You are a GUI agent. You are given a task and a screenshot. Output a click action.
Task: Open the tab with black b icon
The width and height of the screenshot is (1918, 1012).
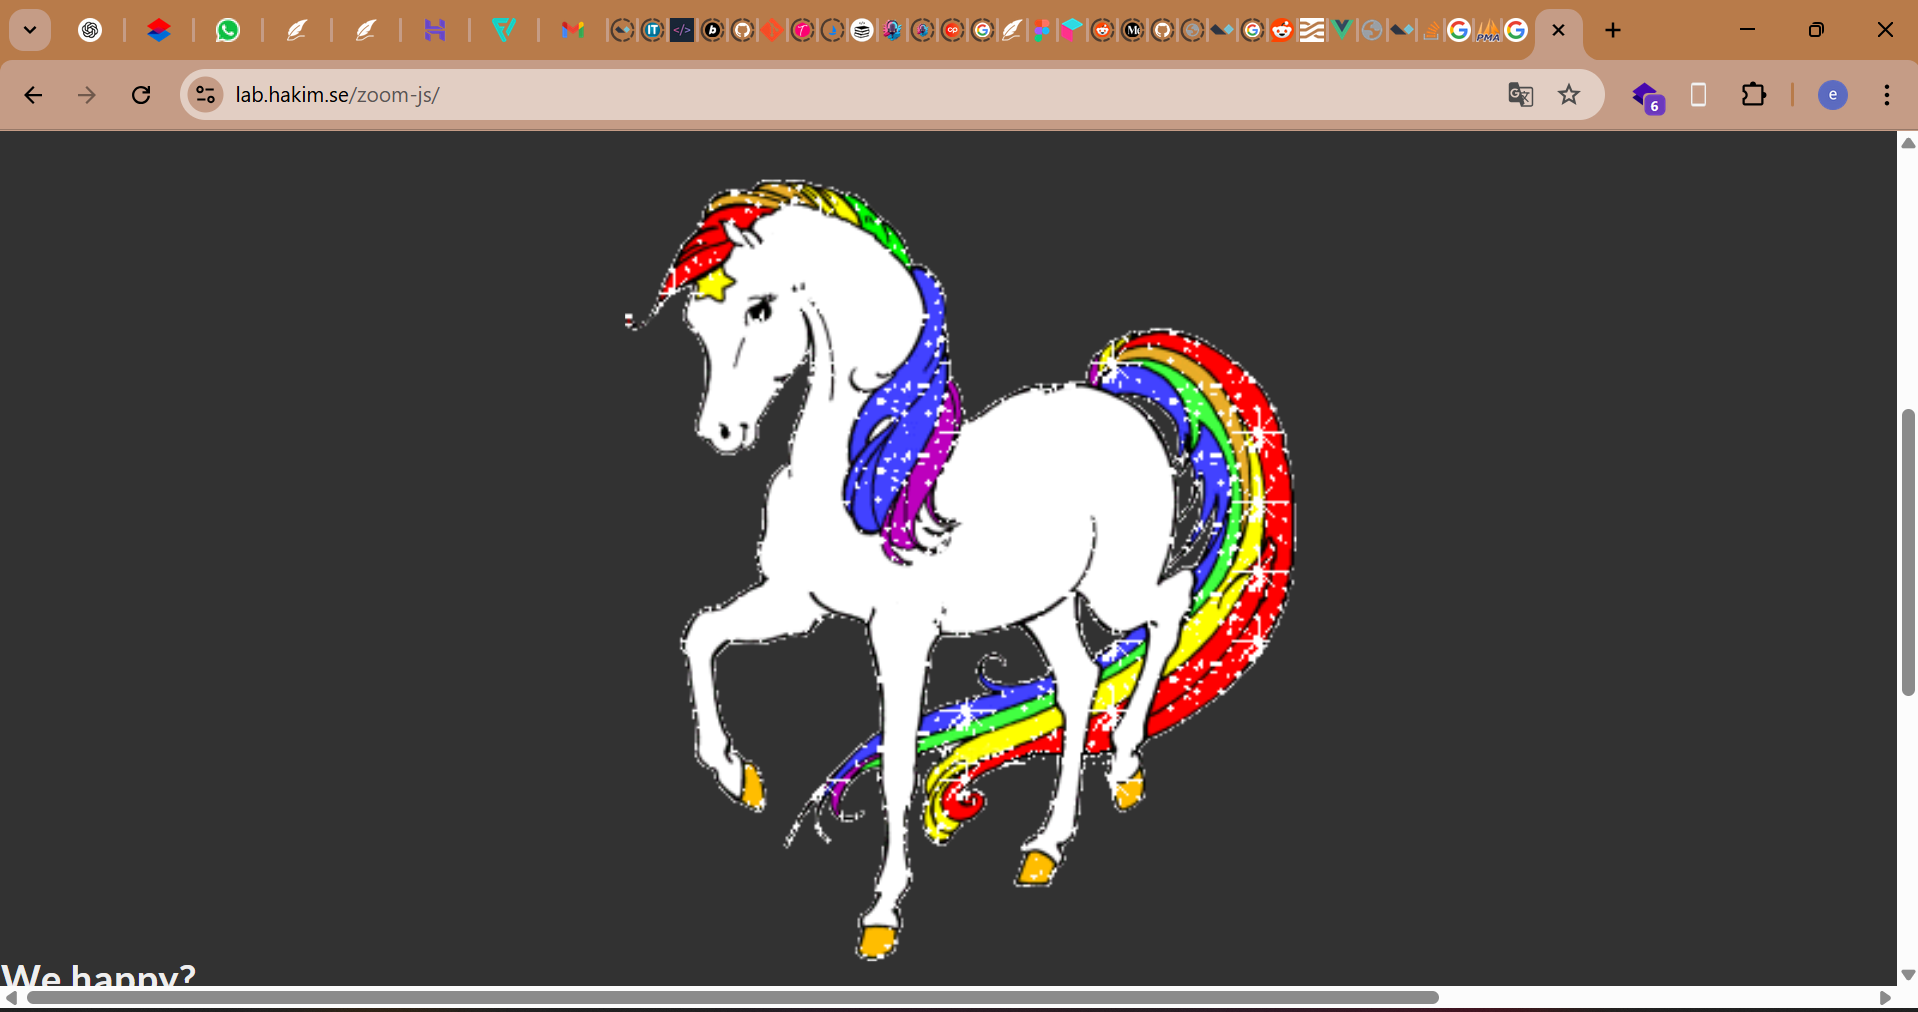pos(712,30)
